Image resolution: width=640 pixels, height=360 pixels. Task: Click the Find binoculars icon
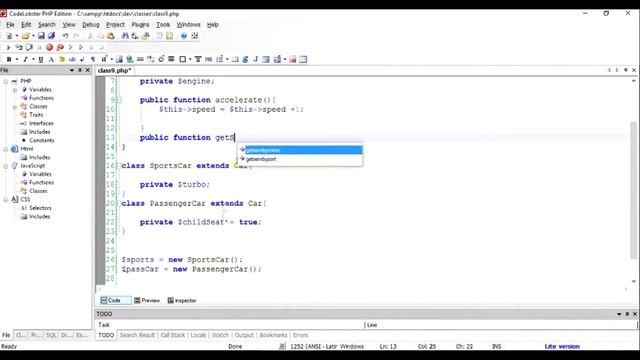125,36
